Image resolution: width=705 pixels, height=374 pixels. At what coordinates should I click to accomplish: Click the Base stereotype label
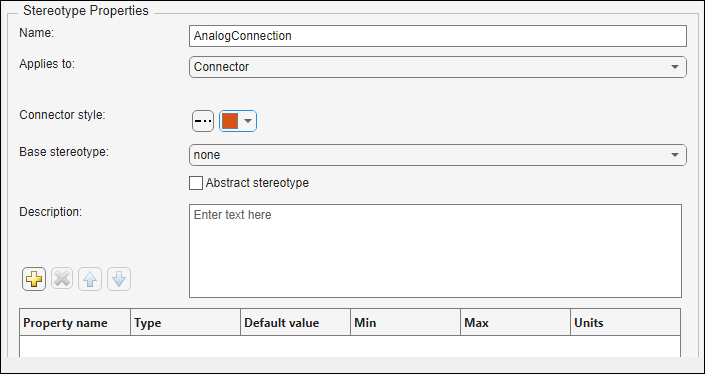(x=64, y=151)
